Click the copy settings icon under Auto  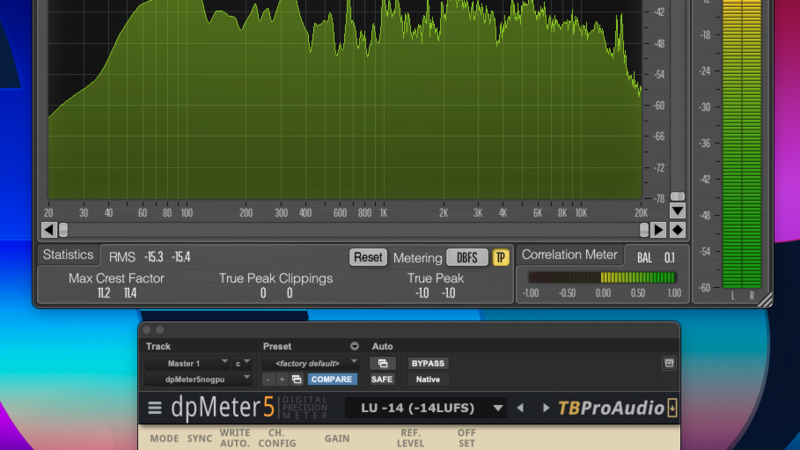pyautogui.click(x=382, y=363)
